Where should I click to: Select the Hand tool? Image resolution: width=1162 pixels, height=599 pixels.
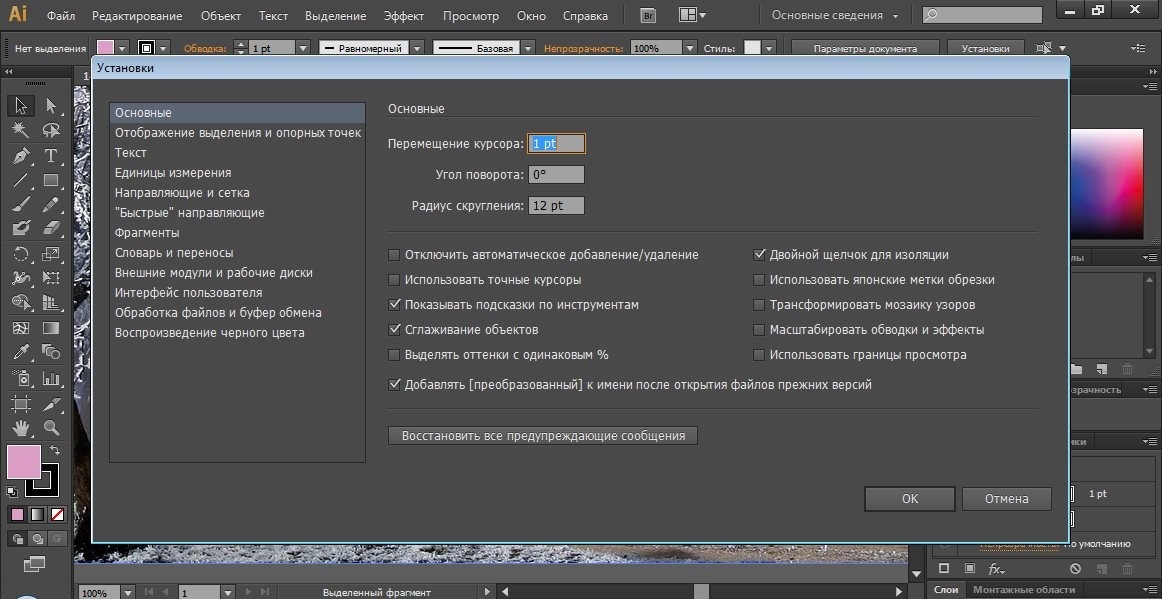coord(20,428)
